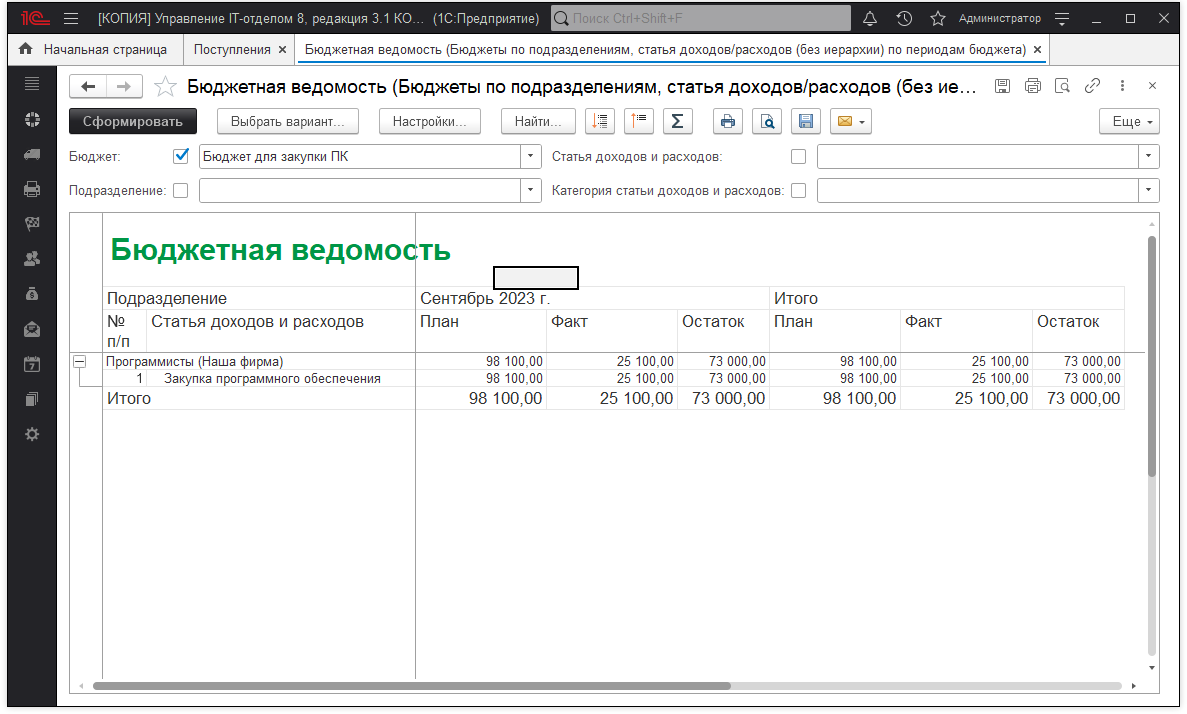This screenshot has height=714, width=1187.
Task: Click the Сформировать button
Action: tap(133, 121)
